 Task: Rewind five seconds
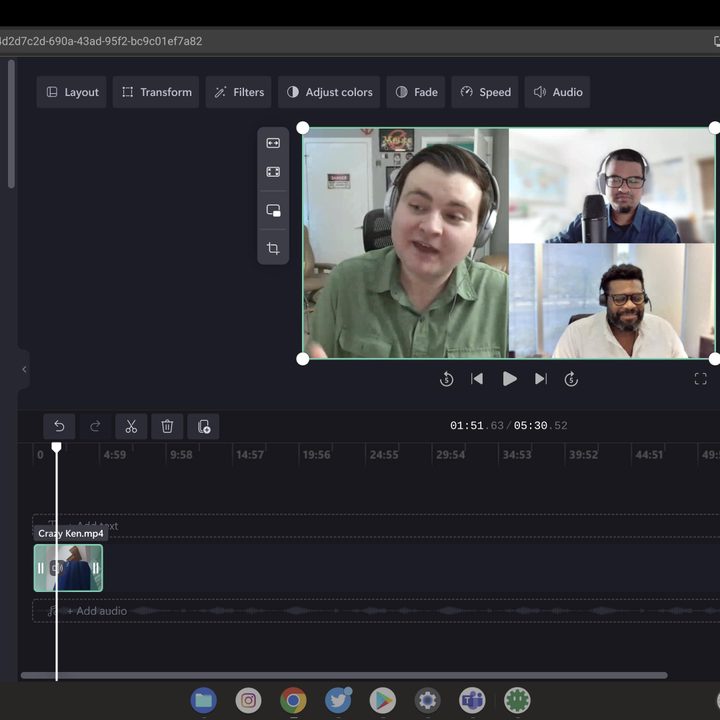(446, 379)
